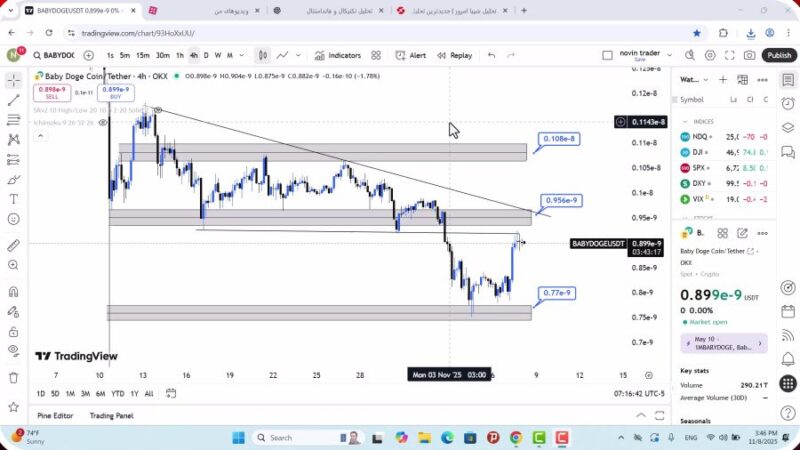Open the Pine Editor tab
The image size is (800, 450).
pyautogui.click(x=57, y=415)
